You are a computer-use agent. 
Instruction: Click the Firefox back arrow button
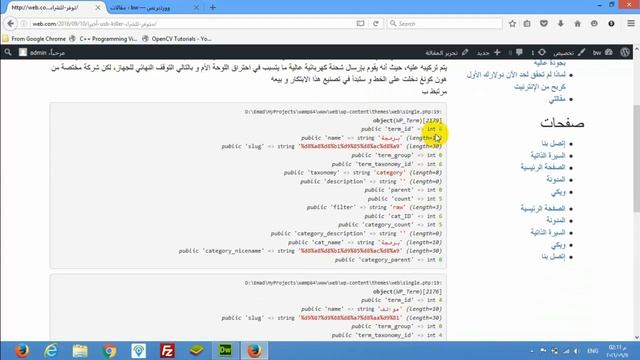pos(11,24)
